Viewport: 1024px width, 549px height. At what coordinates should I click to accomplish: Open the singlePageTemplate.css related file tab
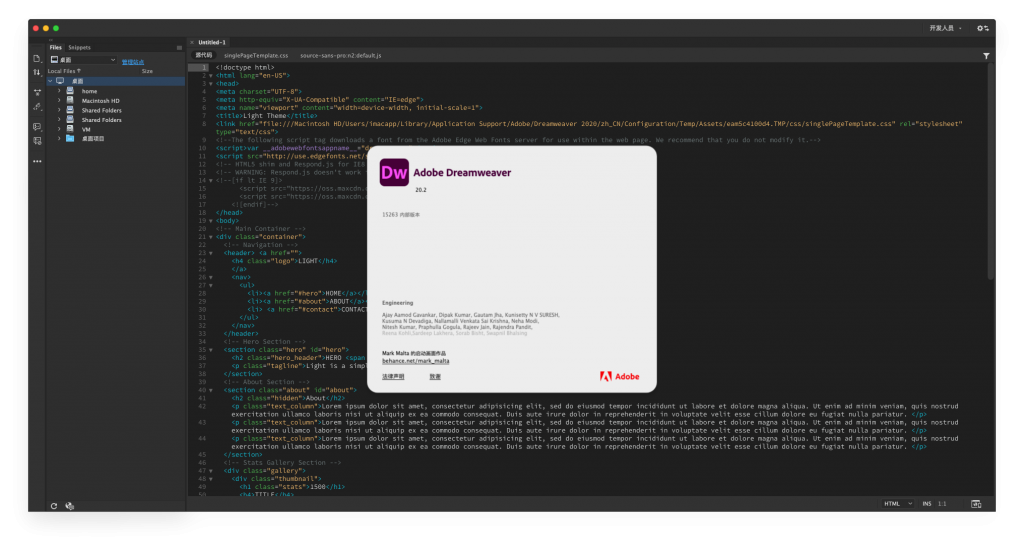256,55
